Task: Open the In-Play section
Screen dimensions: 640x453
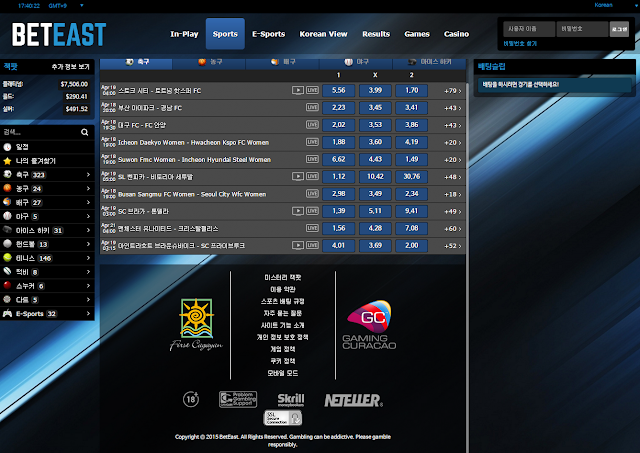Action: [184, 34]
